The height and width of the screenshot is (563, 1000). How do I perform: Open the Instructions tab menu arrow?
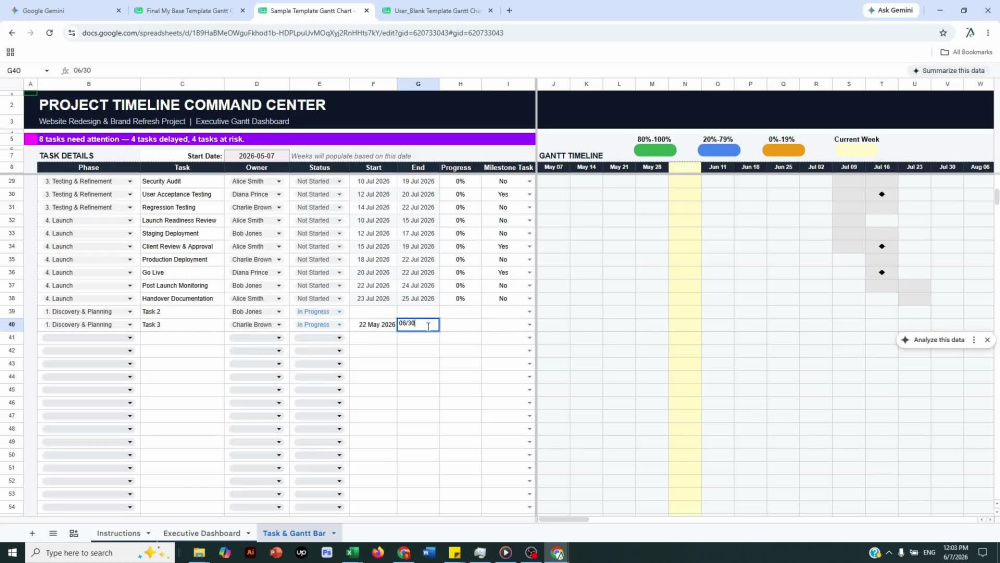click(x=148, y=533)
